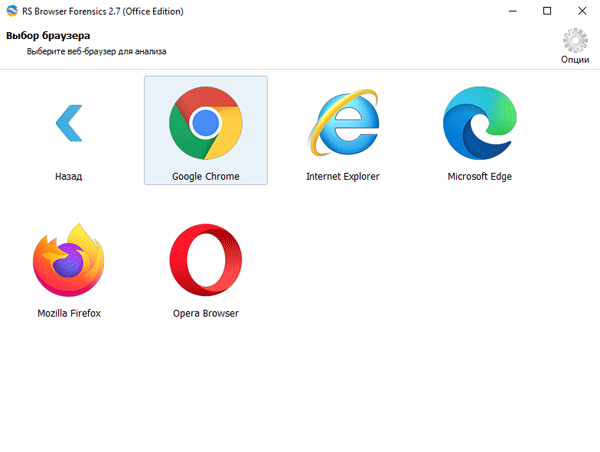Click the Mozilla Firefox text label

point(69,313)
